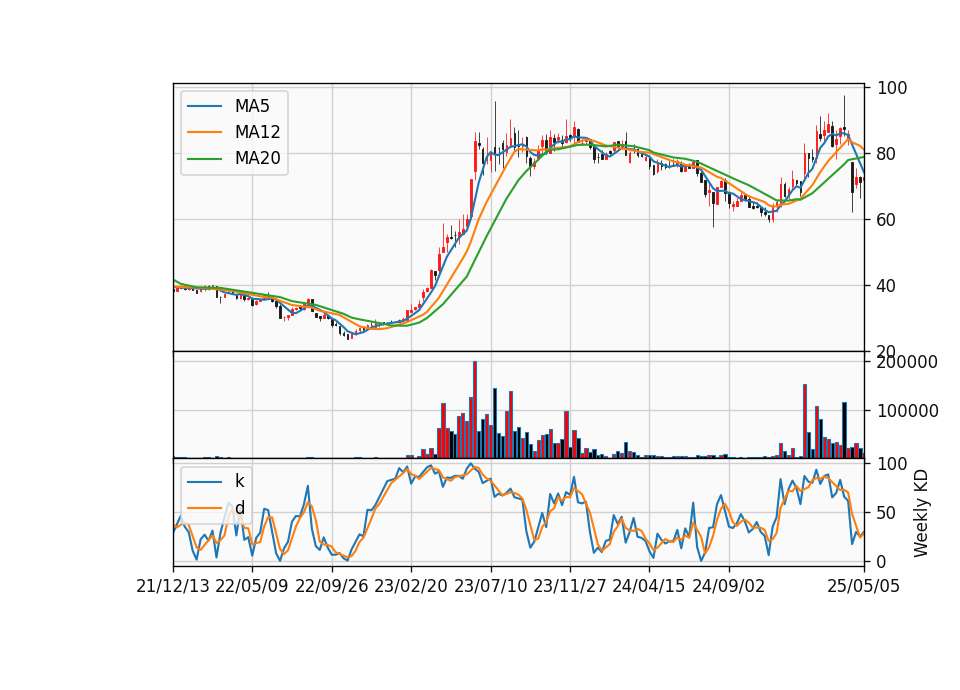Click the KD axis 0 tick label

coord(882,561)
